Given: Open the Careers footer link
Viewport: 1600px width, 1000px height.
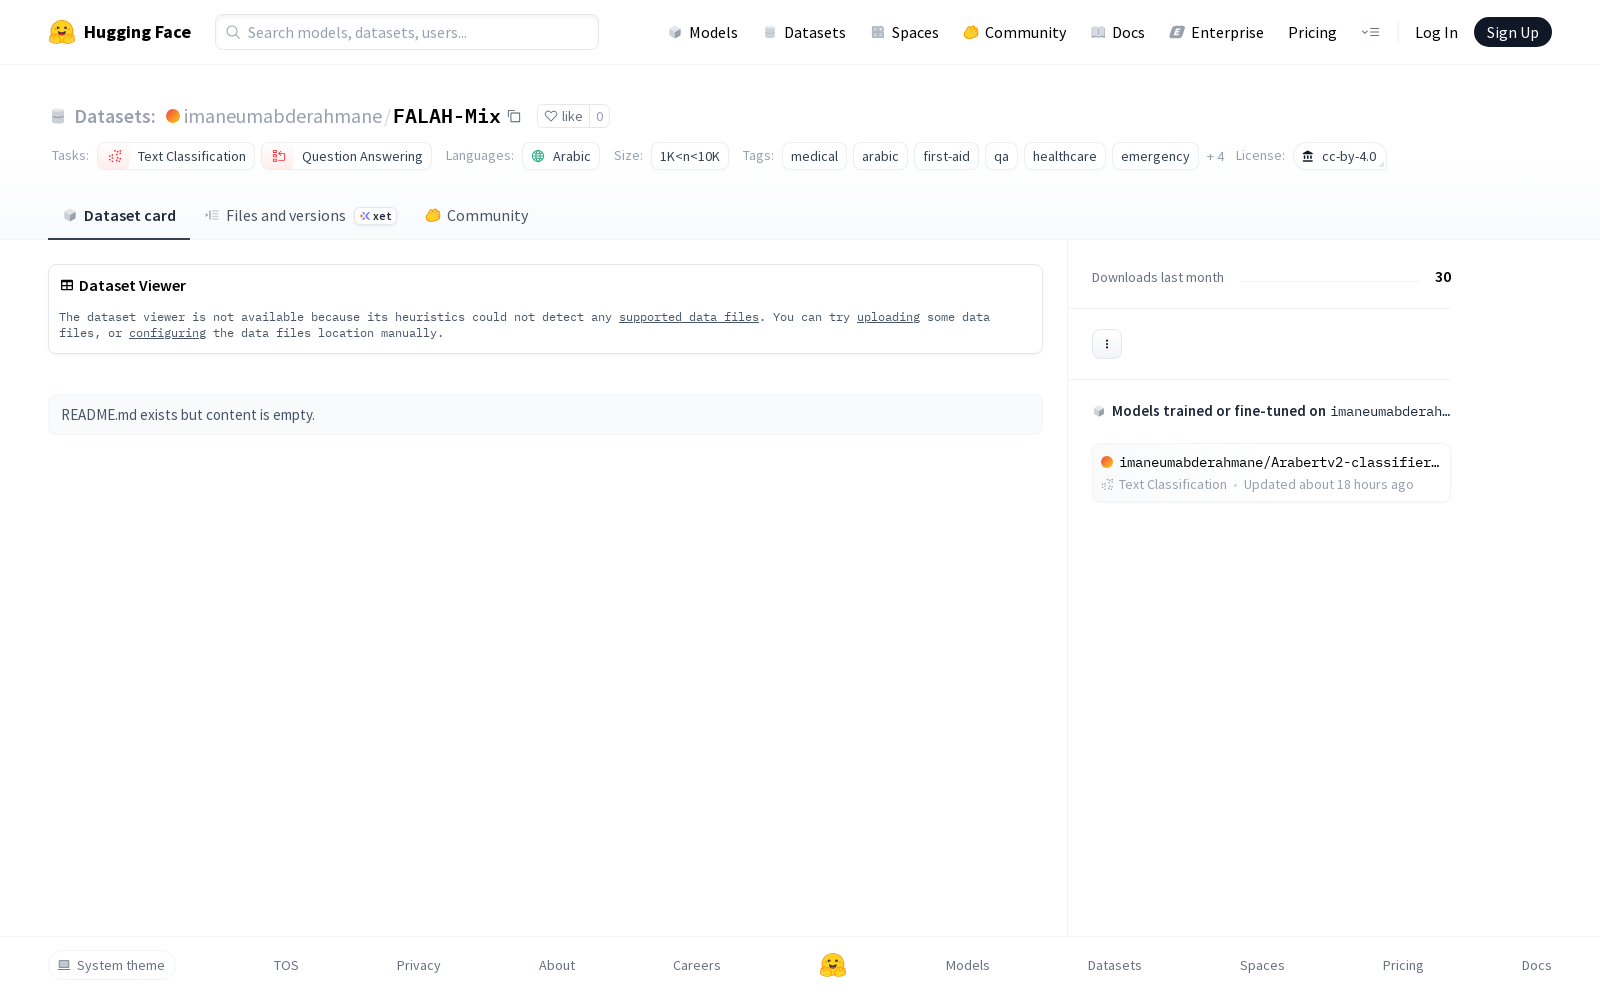Looking at the screenshot, I should (x=697, y=965).
